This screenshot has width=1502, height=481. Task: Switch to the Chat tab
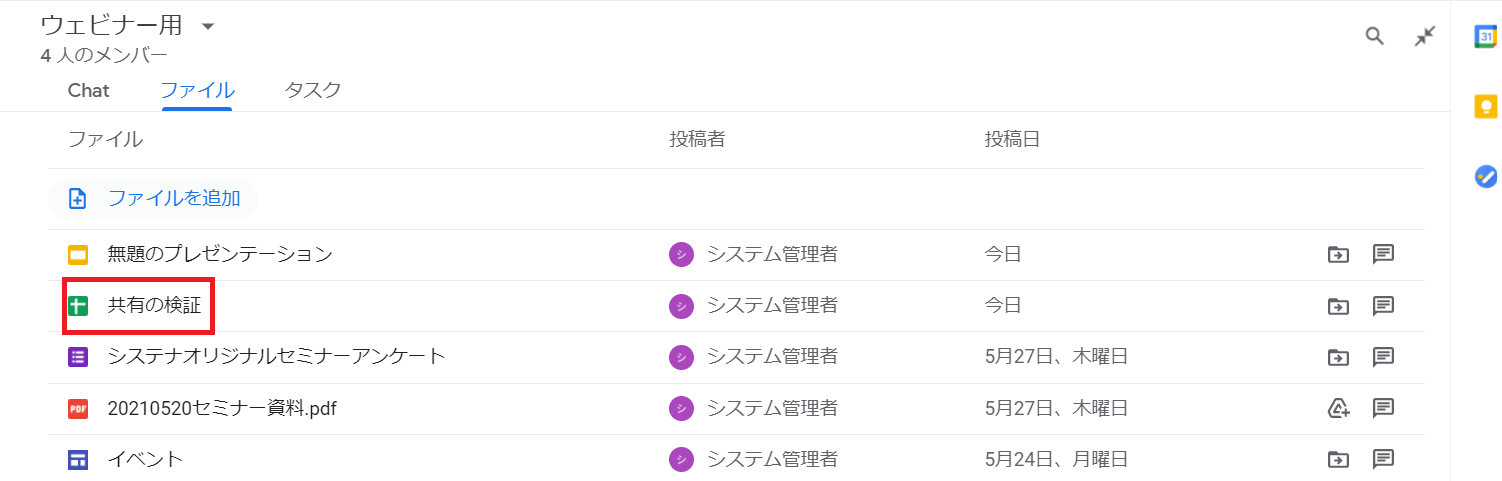click(x=89, y=90)
